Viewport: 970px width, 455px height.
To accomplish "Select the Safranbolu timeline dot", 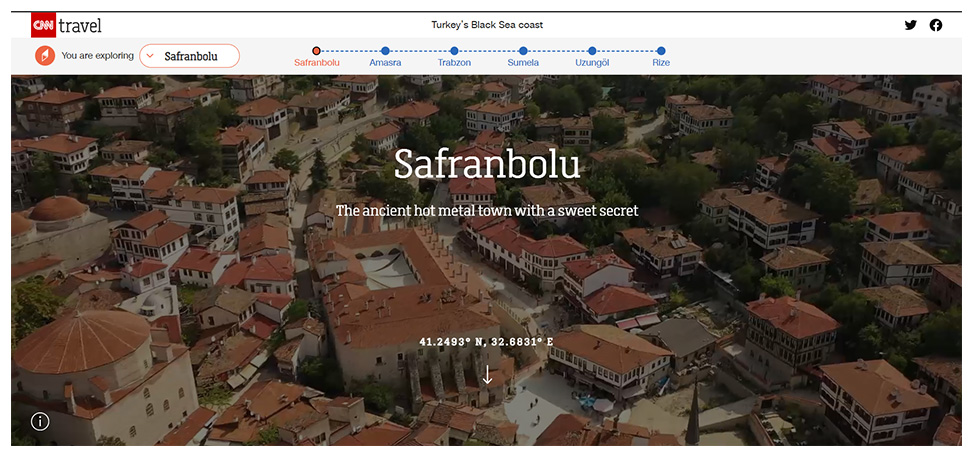I will coord(316,51).
